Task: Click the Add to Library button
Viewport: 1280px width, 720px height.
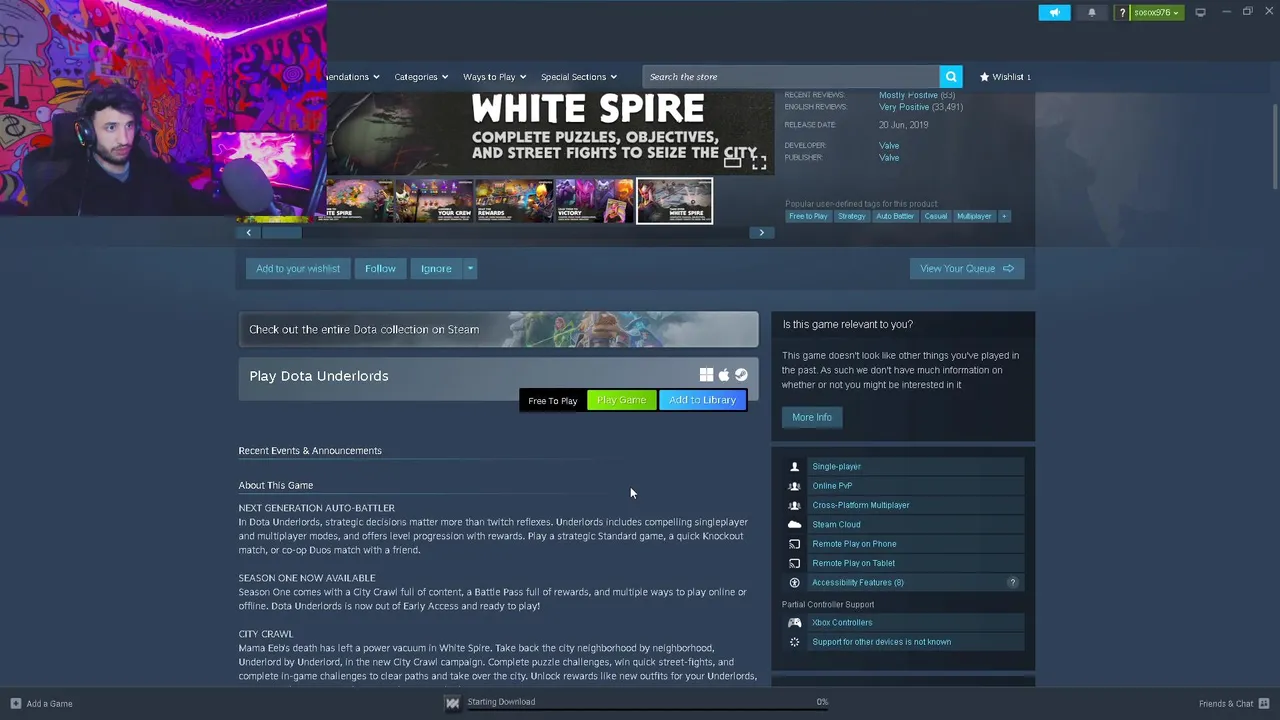Action: 702,400
